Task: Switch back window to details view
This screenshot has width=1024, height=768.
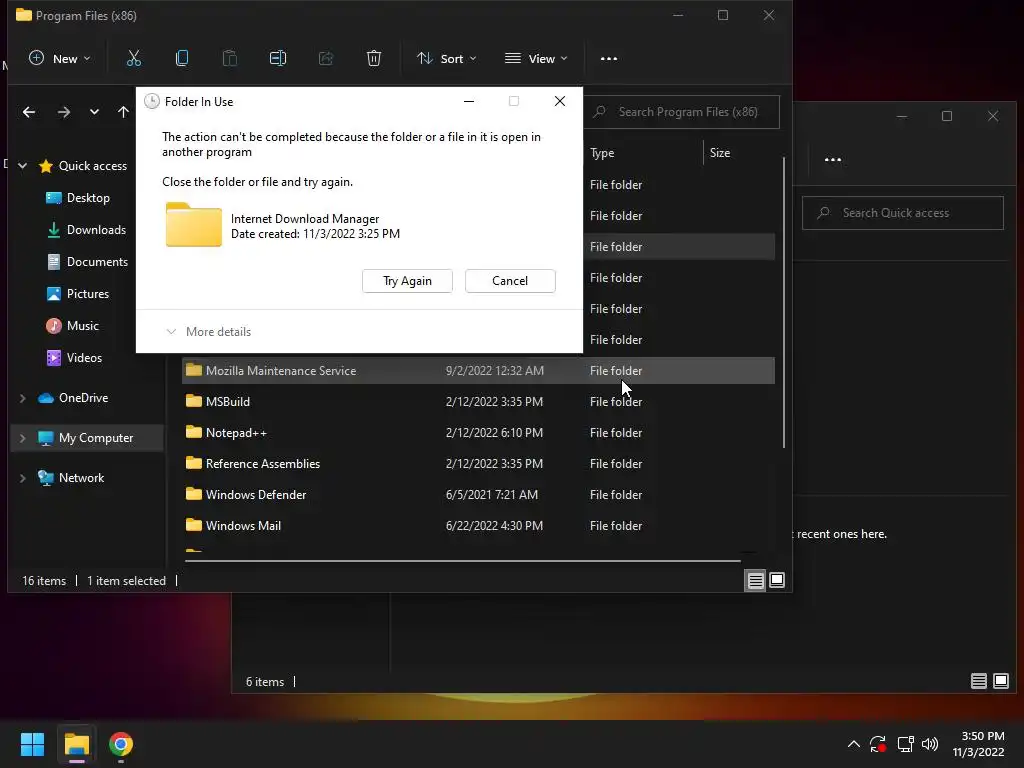Action: 978,681
